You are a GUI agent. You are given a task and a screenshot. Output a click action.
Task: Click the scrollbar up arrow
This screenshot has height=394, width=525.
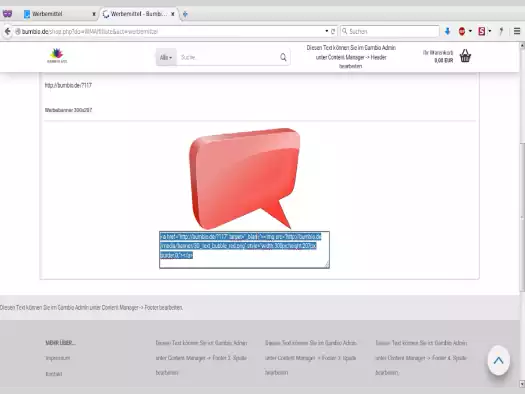coord(522,45)
